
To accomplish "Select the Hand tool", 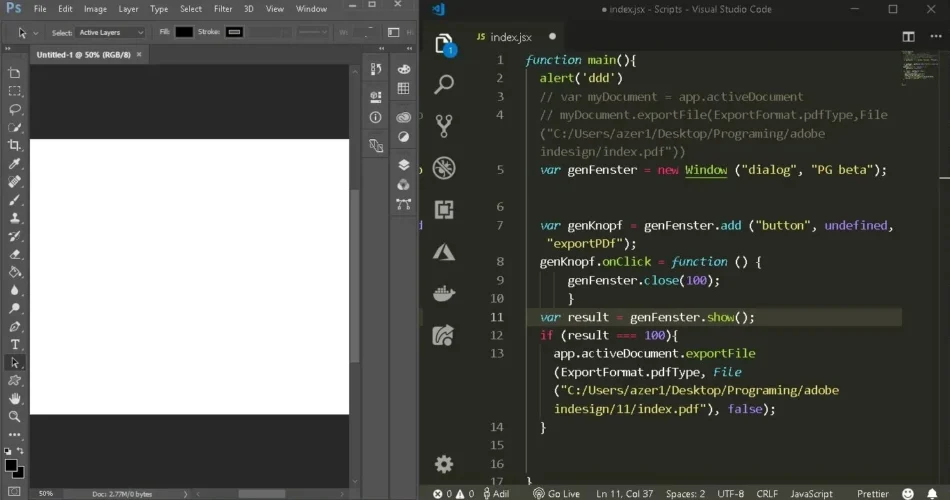I will [x=15, y=399].
